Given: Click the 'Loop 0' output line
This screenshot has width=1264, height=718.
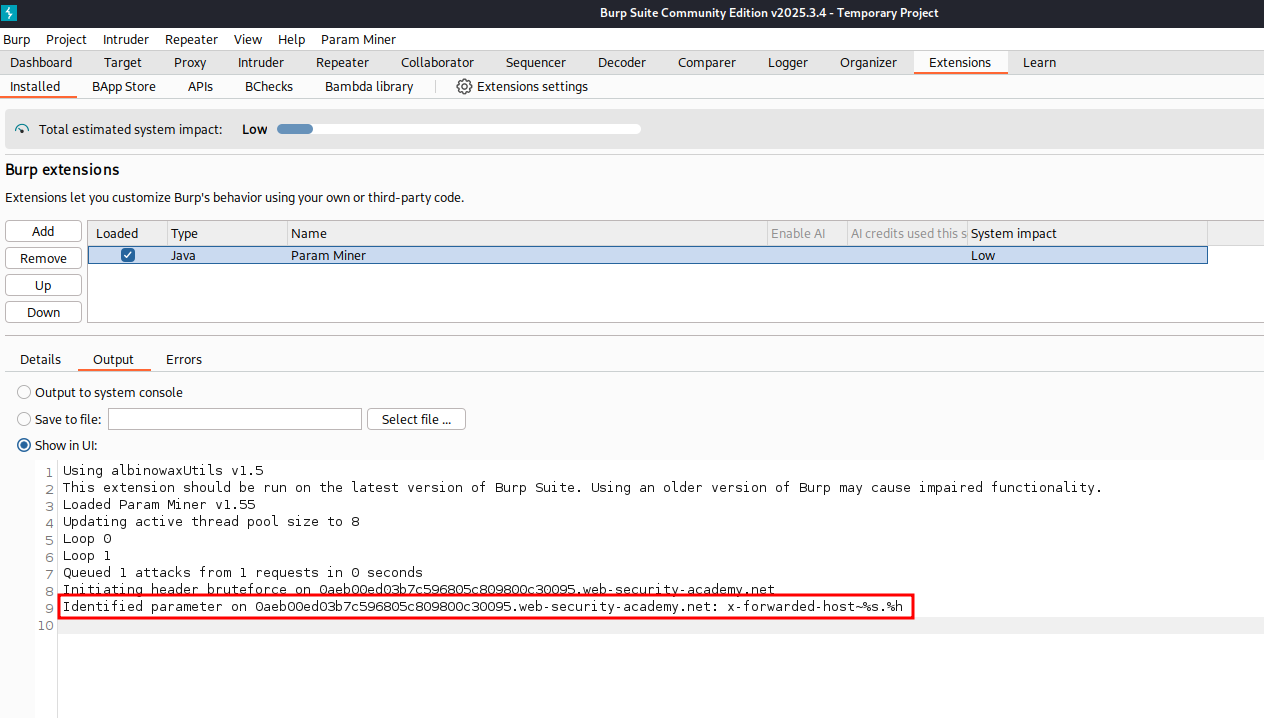Looking at the screenshot, I should 87,539.
